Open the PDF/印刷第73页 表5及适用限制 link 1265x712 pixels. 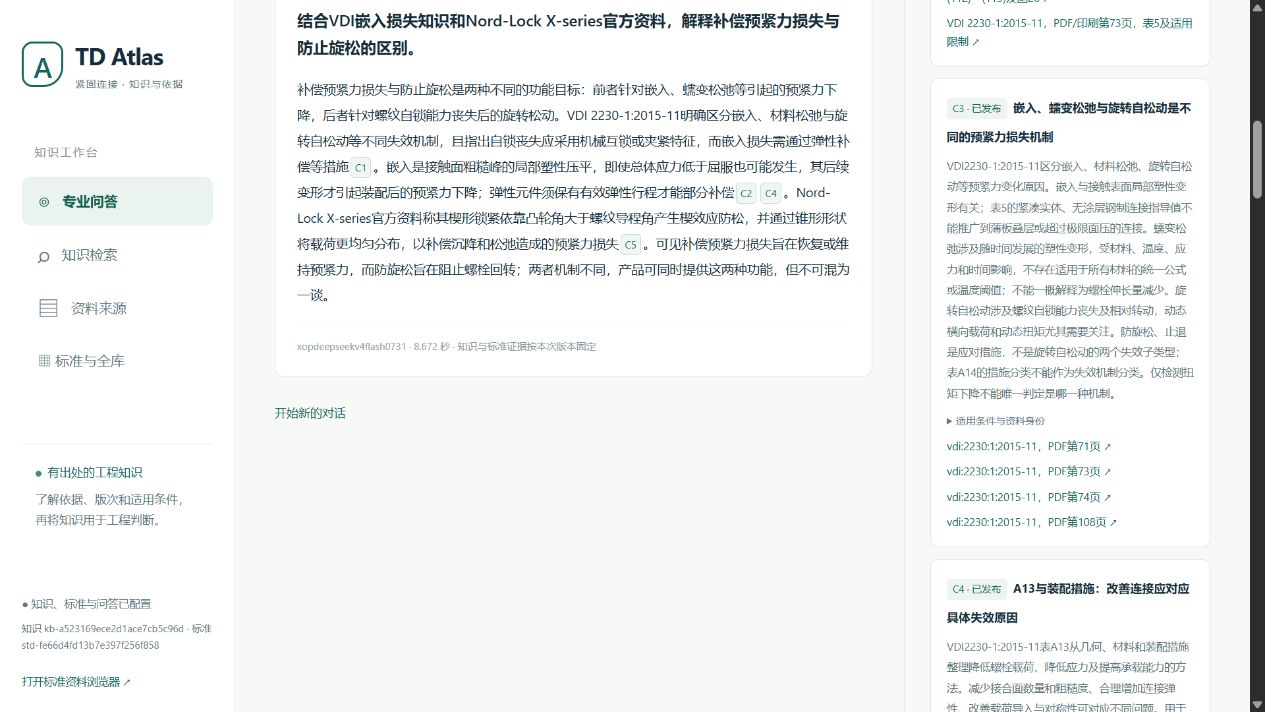[x=1069, y=32]
